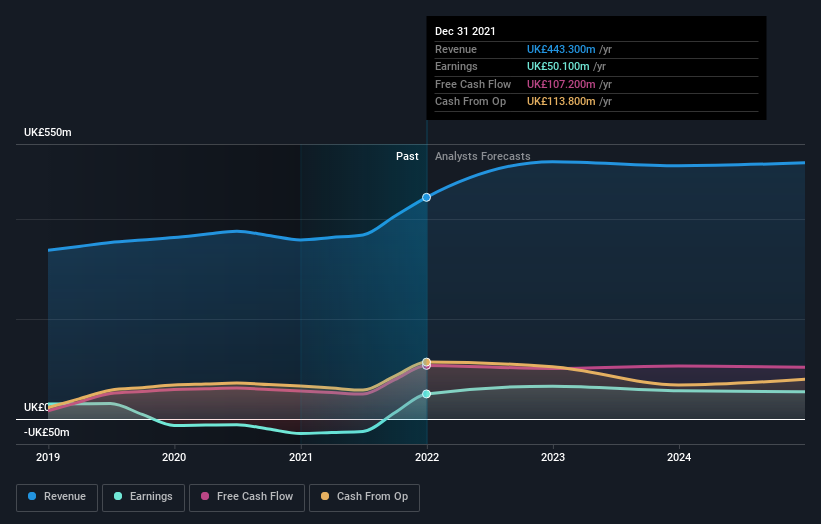Click the Dec 31 2021 tooltip date

465,31
